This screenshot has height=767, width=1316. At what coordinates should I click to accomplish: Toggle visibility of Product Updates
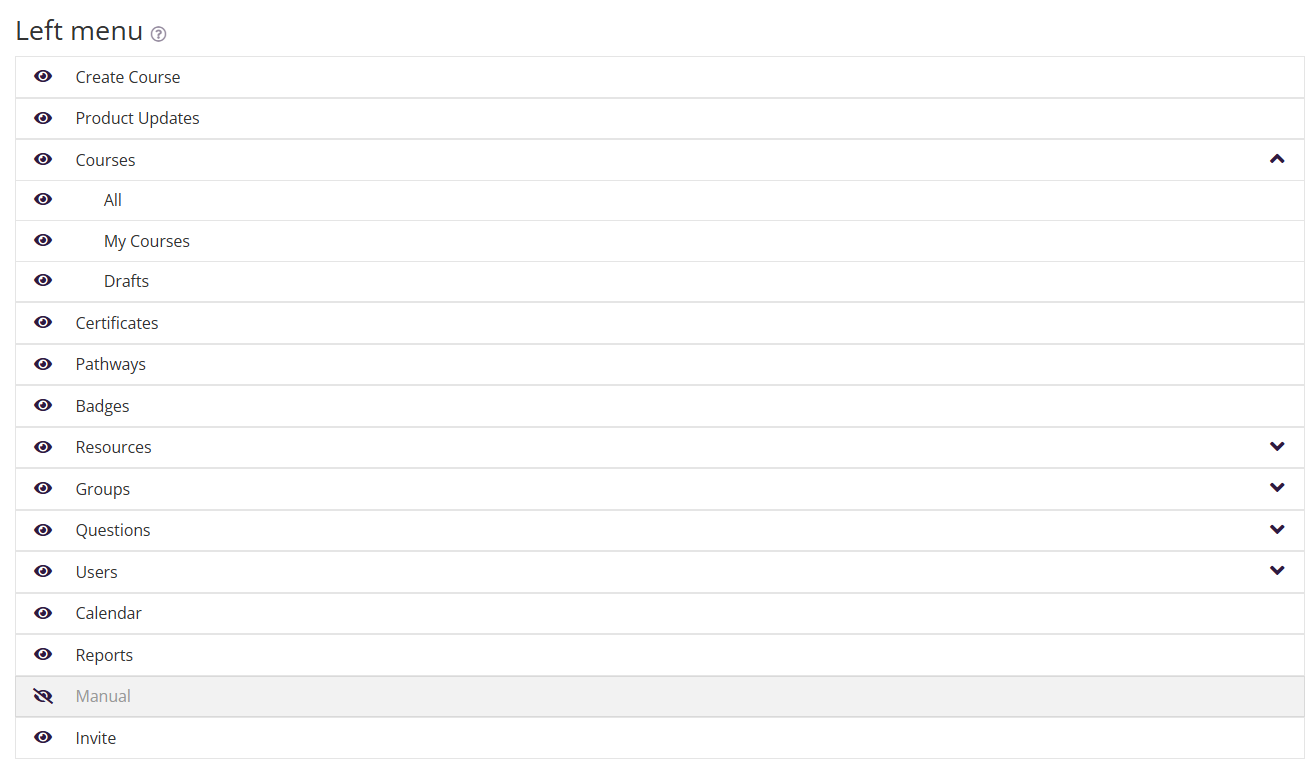43,118
